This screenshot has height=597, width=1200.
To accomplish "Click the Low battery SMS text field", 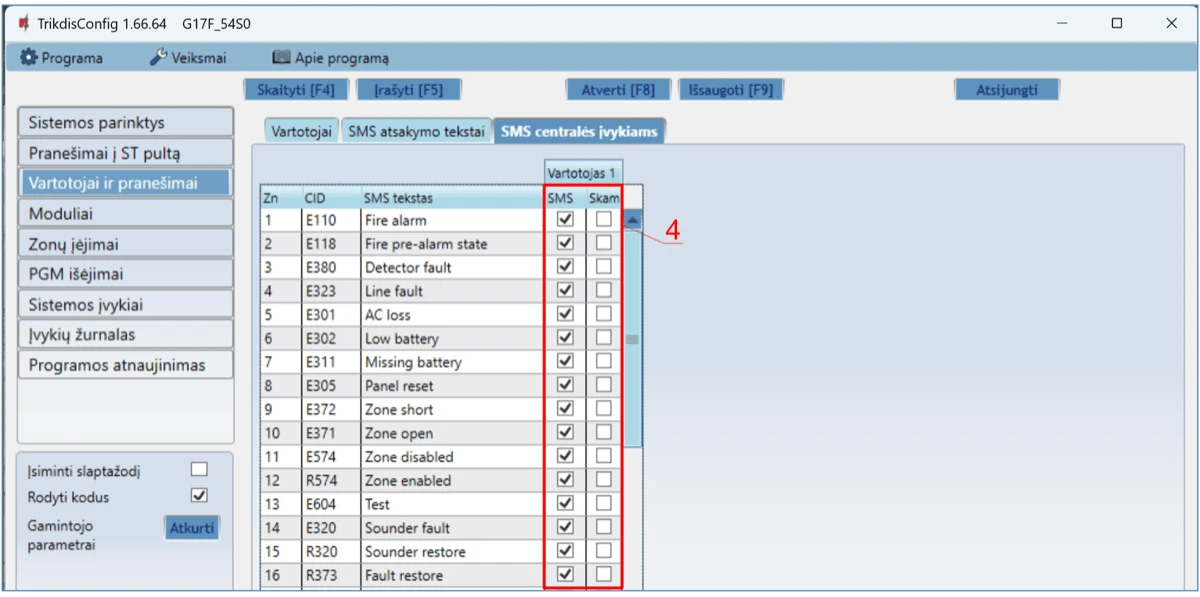I will tap(450, 338).
